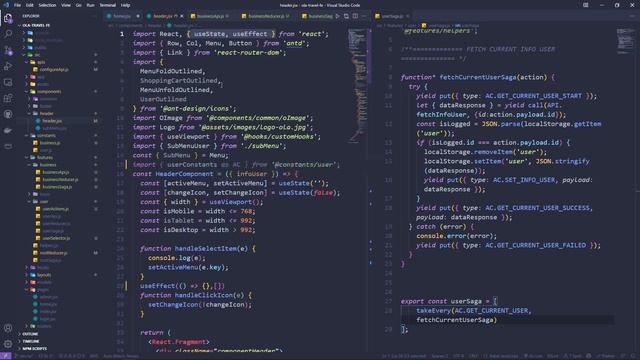Image resolution: width=640 pixels, height=360 pixels.
Task: Expand the layouts folder
Action: [x=44, y=275]
